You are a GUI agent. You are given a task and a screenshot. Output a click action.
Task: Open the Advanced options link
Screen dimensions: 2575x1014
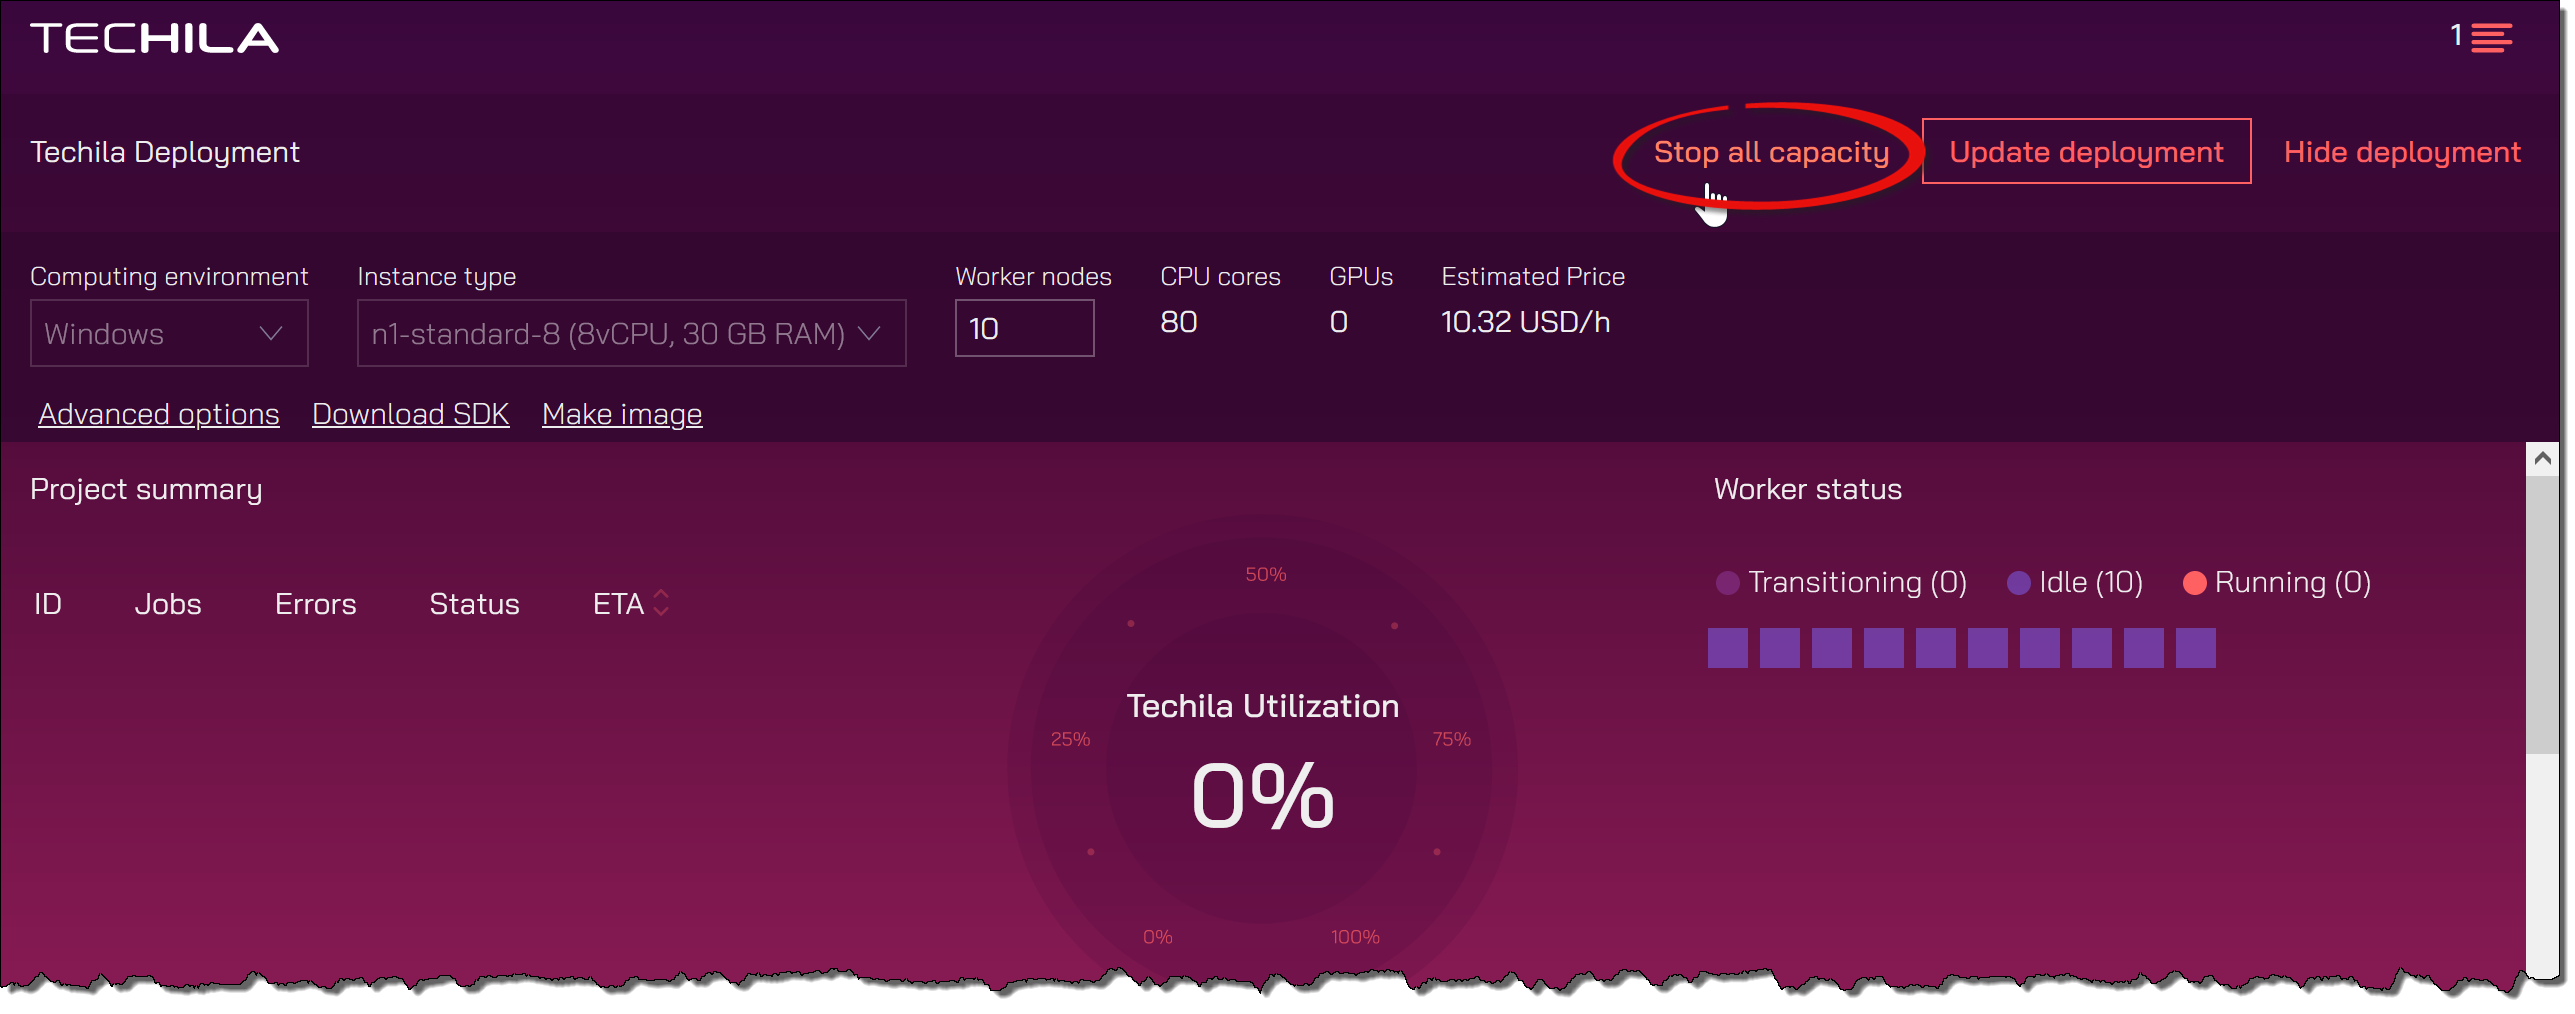coord(159,414)
